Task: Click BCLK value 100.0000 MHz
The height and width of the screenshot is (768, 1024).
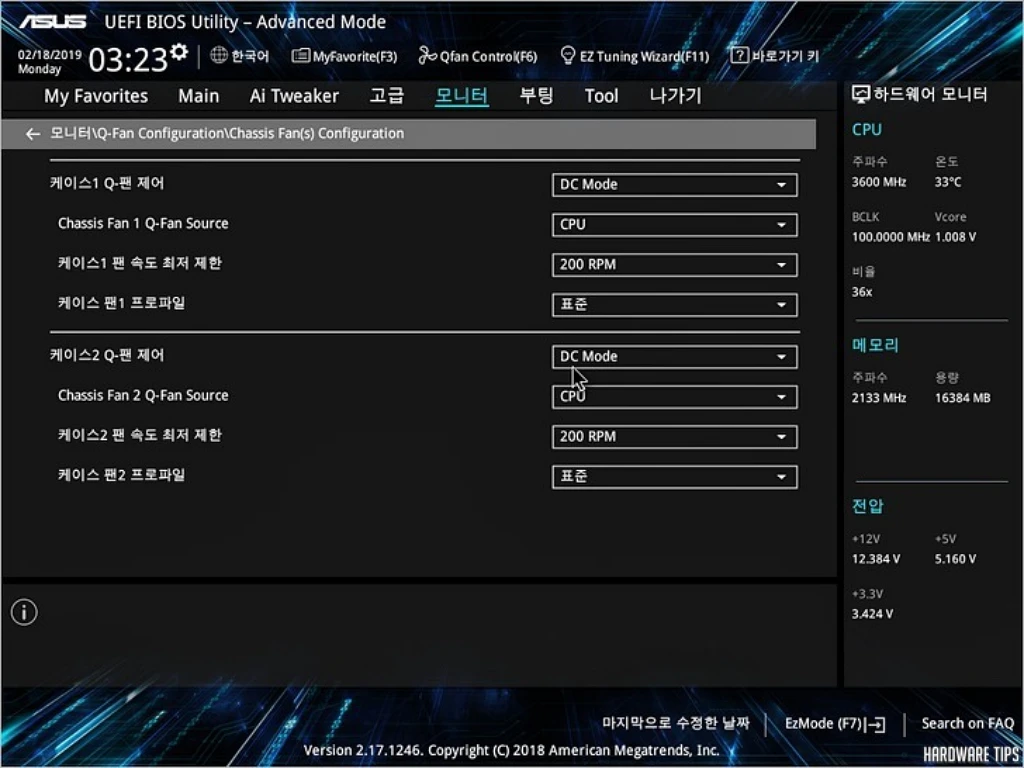Action: [x=891, y=237]
